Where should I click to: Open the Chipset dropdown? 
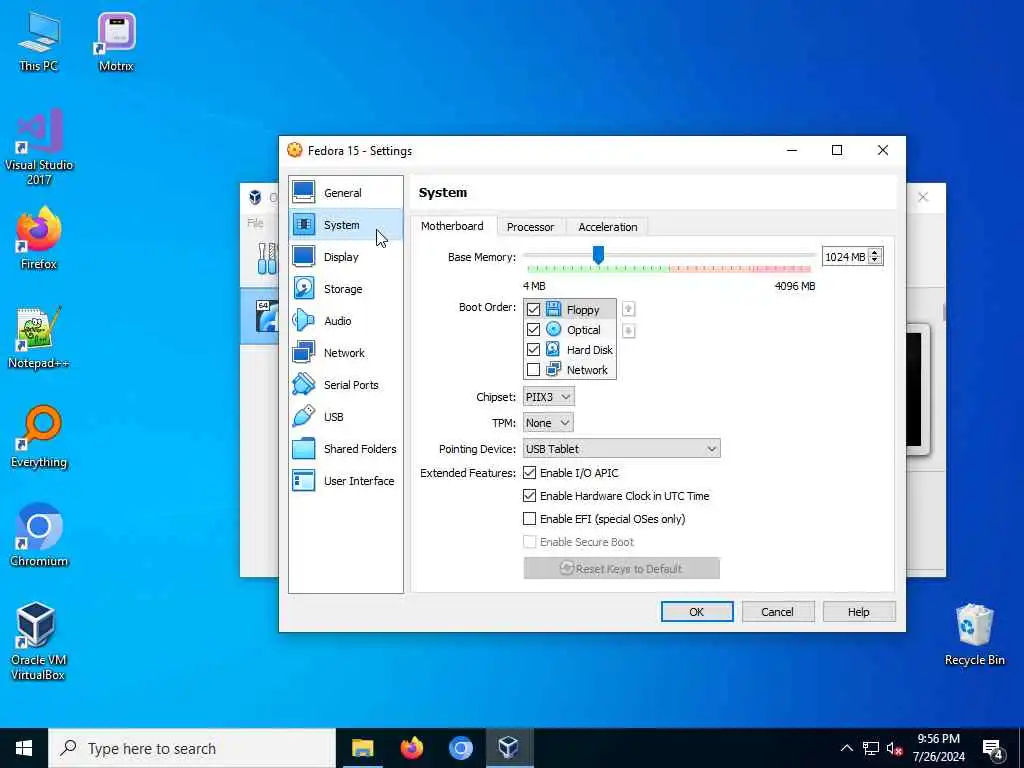tap(549, 396)
